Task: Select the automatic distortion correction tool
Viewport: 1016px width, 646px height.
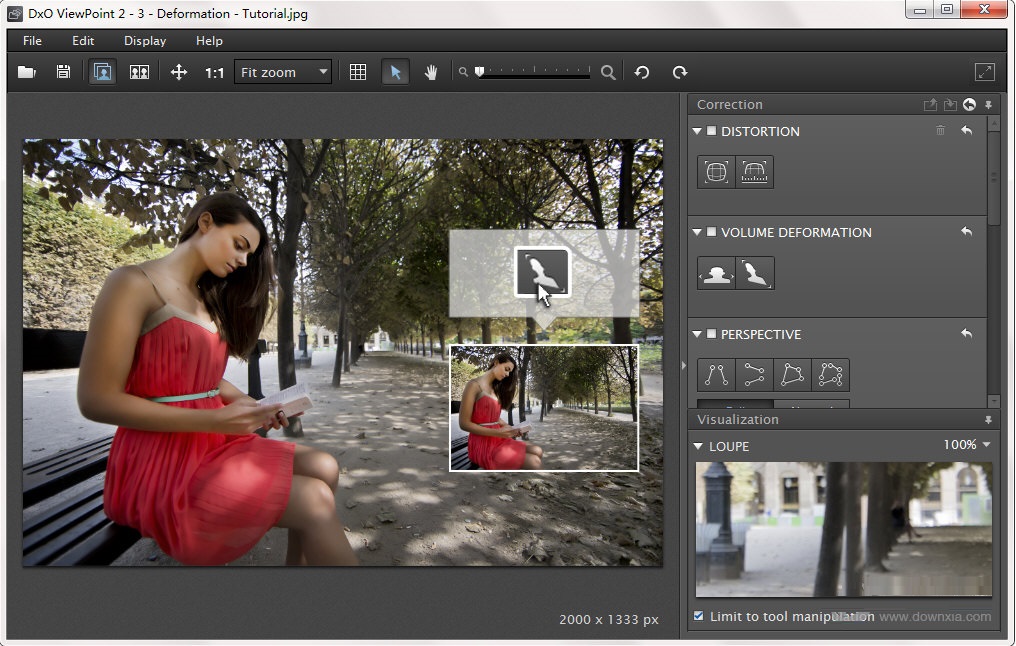Action: pos(716,172)
